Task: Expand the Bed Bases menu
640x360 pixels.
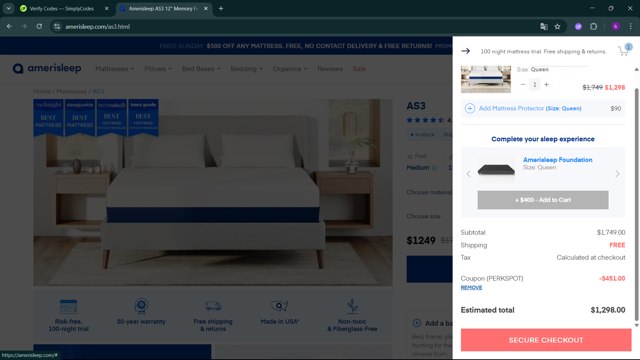Action: tap(201, 69)
